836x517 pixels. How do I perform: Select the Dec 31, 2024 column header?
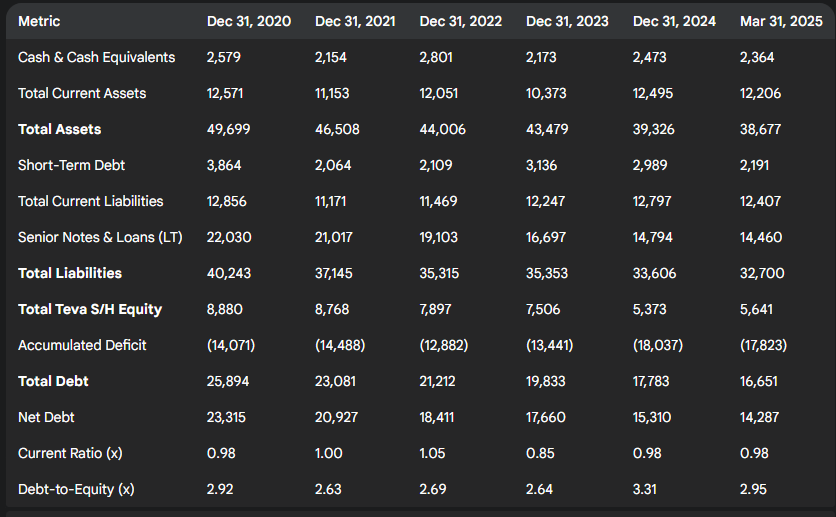tap(674, 21)
